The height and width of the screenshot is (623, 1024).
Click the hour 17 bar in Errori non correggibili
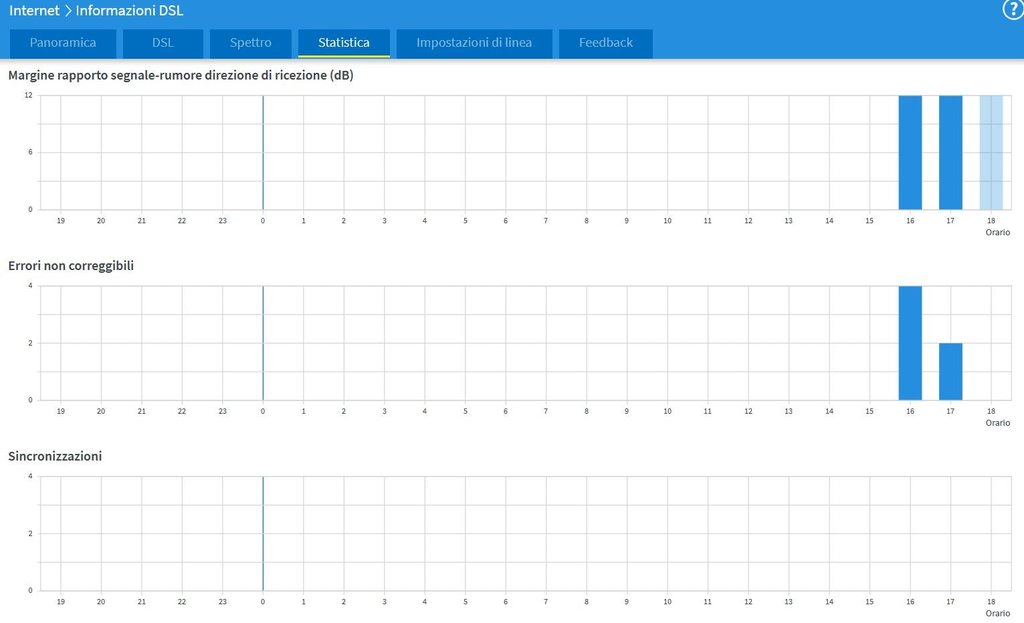(950, 371)
